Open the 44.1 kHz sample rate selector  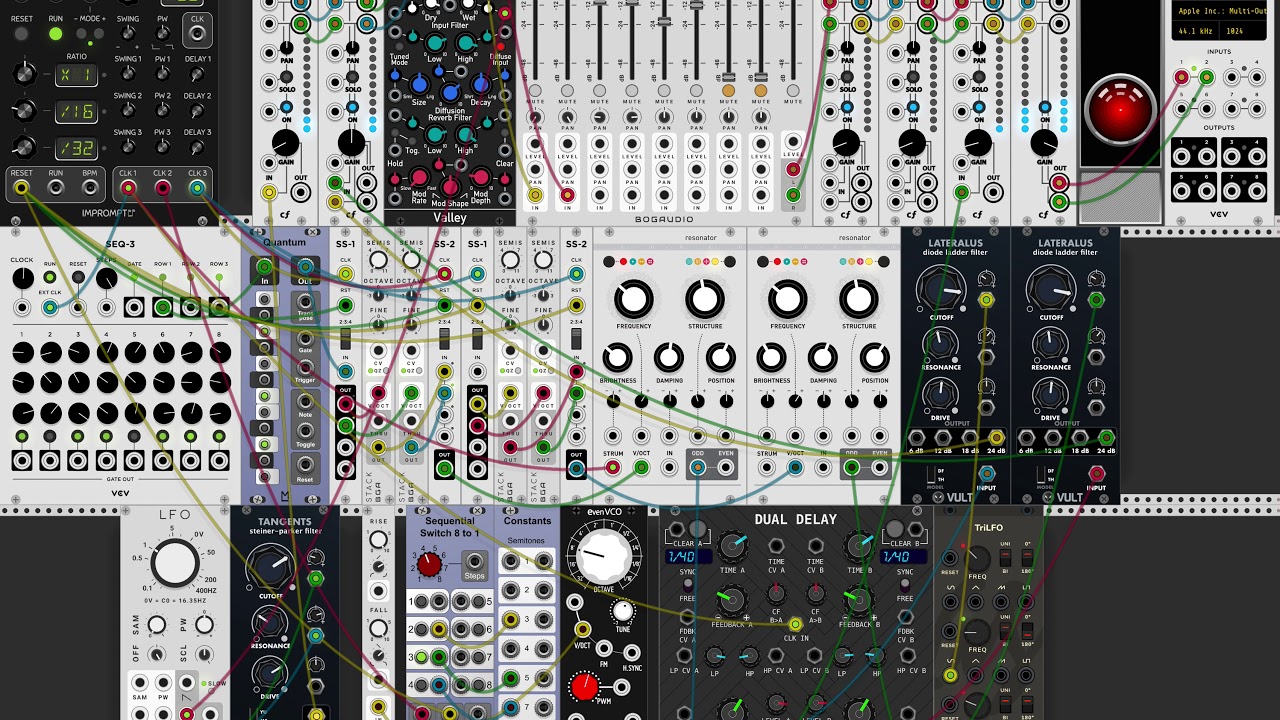[1194, 31]
